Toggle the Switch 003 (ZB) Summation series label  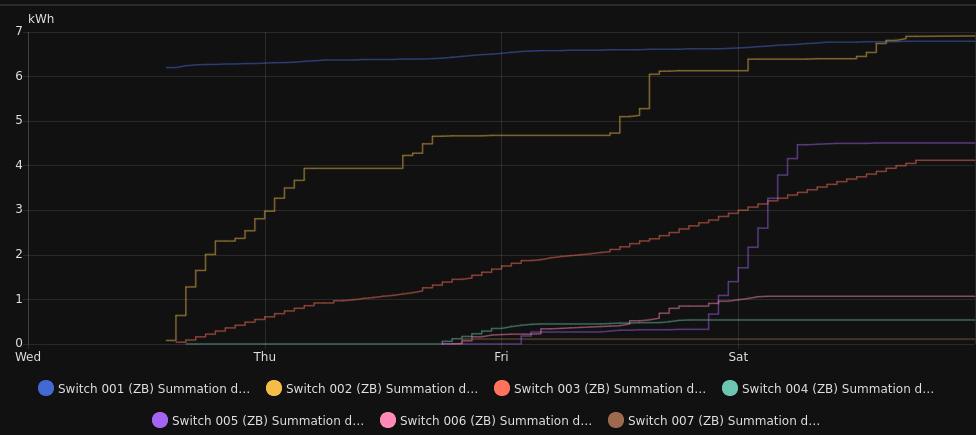coord(610,389)
